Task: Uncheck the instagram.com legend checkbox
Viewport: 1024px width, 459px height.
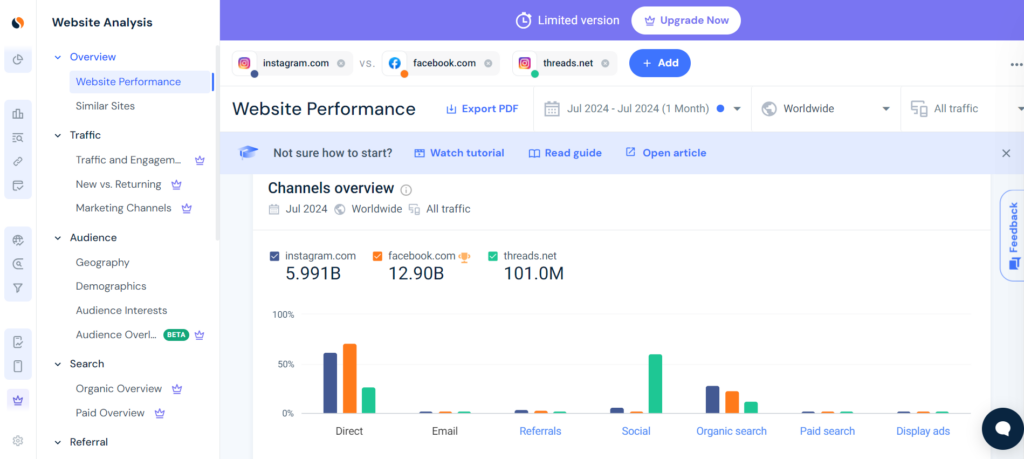Action: pos(274,257)
